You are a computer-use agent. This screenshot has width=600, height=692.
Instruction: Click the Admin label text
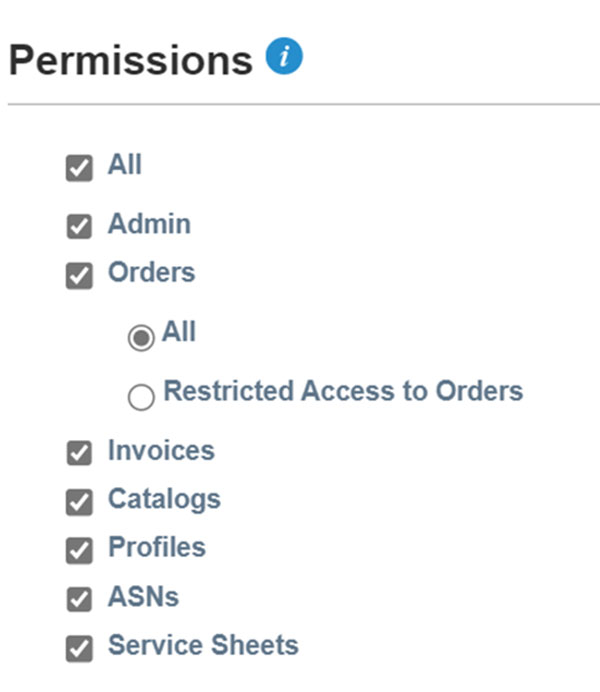click(149, 224)
